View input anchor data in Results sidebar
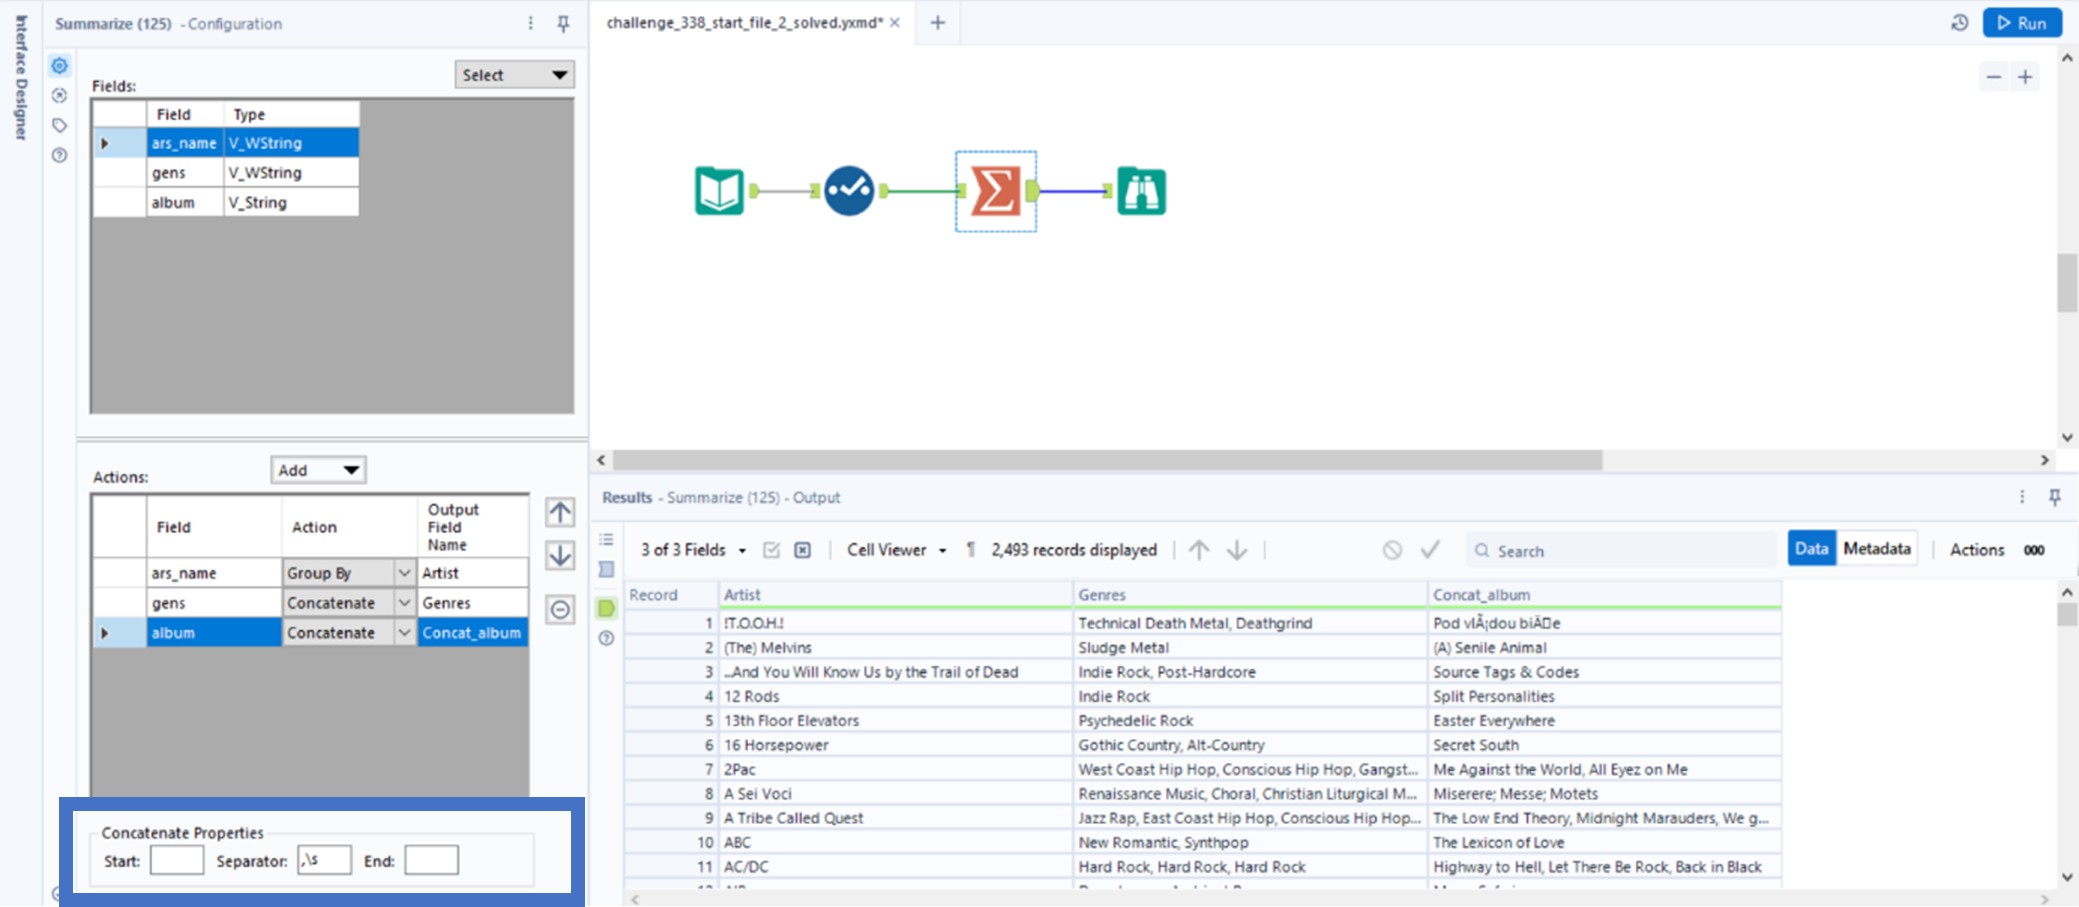This screenshot has height=907, width=2079. 606,570
